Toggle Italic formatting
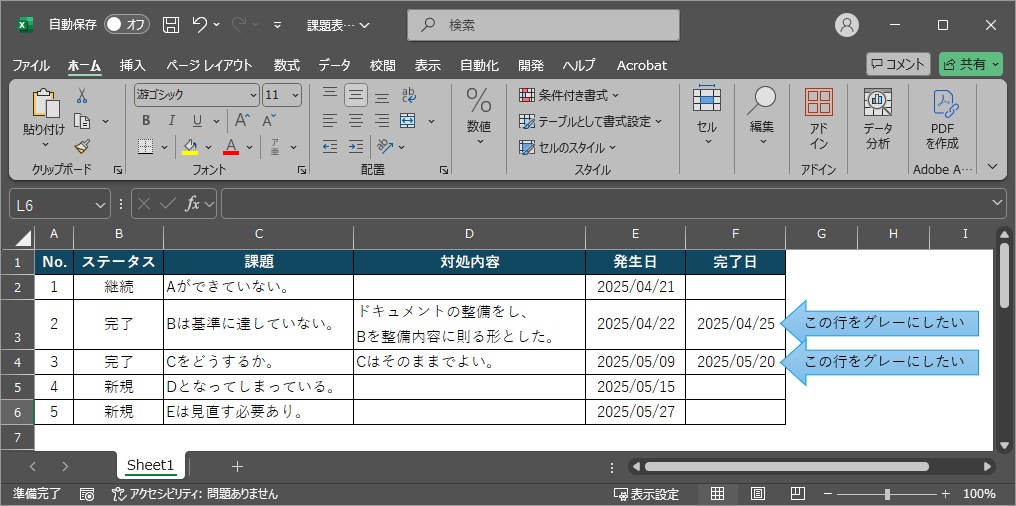Screen dimensions: 1016x506 [x=171, y=121]
